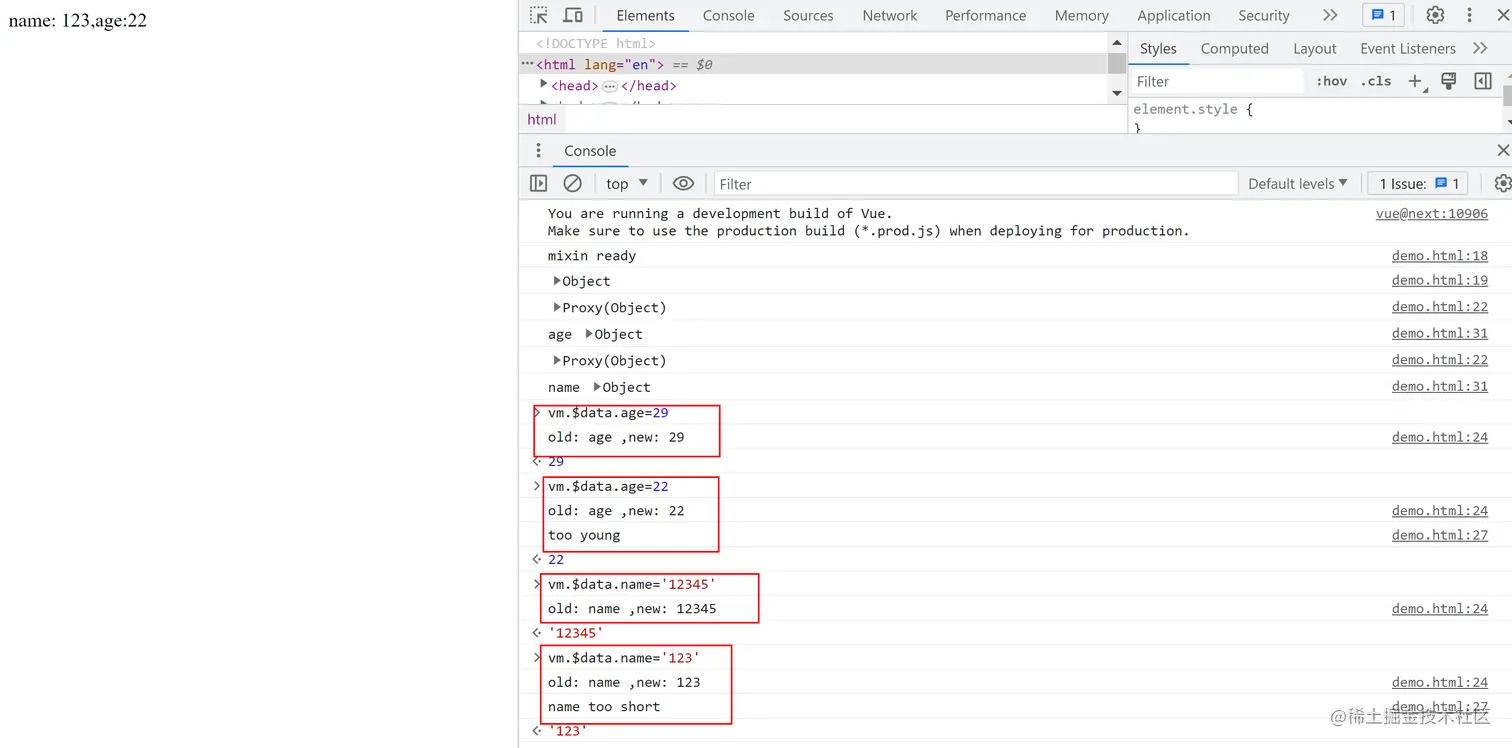Viewport: 1512px width, 748px height.
Task: Open demo.html:24 link on the 12345 row
Action: (1439, 608)
